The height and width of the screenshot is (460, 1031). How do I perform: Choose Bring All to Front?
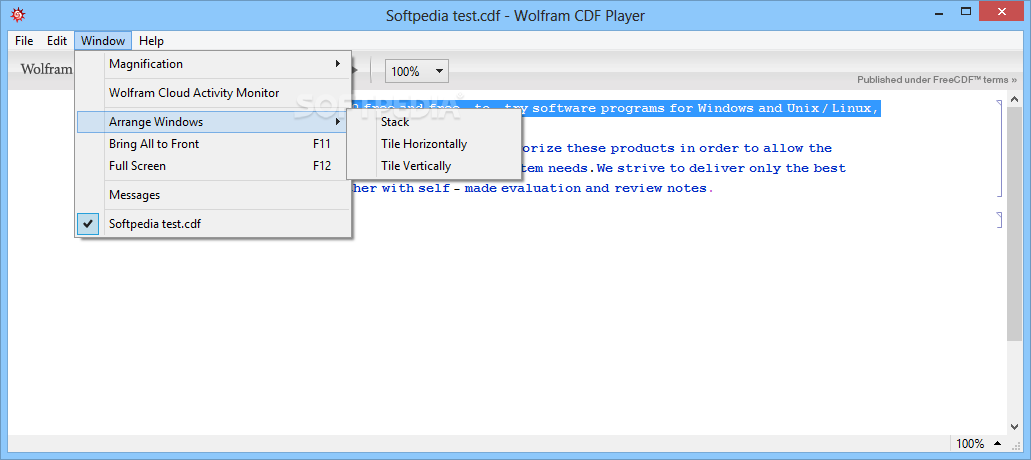[x=214, y=144]
